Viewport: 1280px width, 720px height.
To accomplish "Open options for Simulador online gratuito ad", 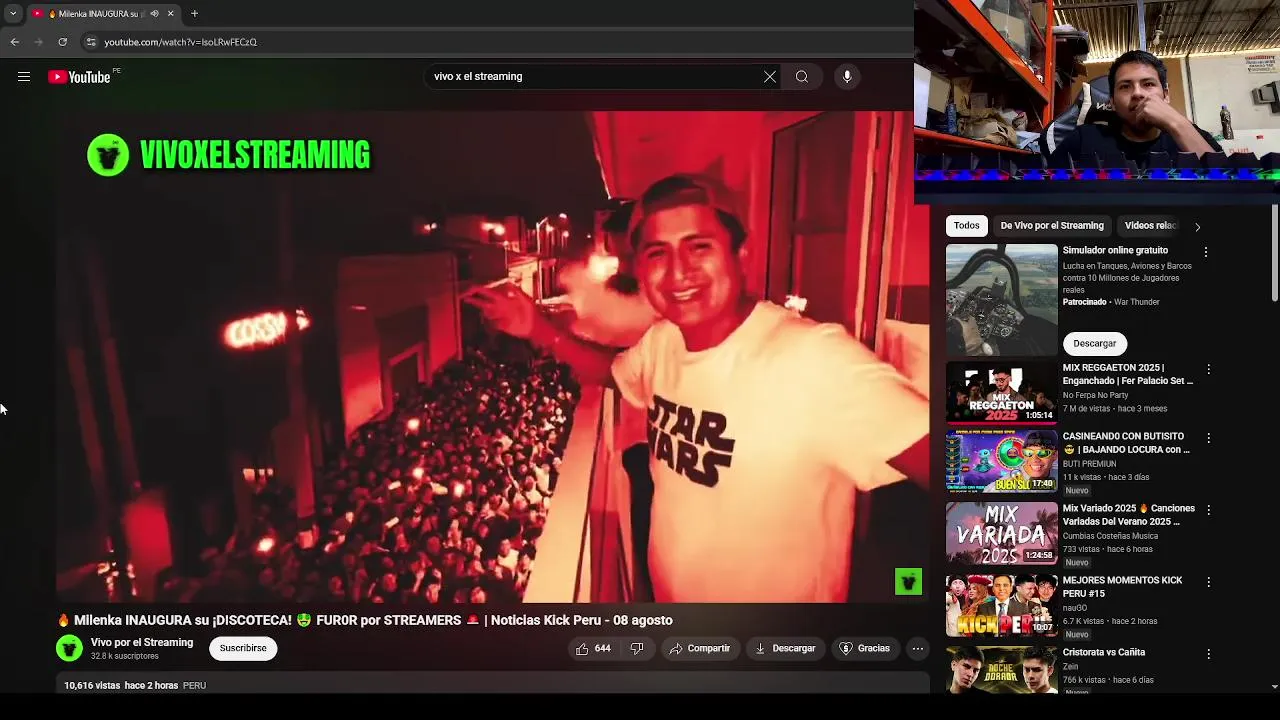I will [1206, 252].
